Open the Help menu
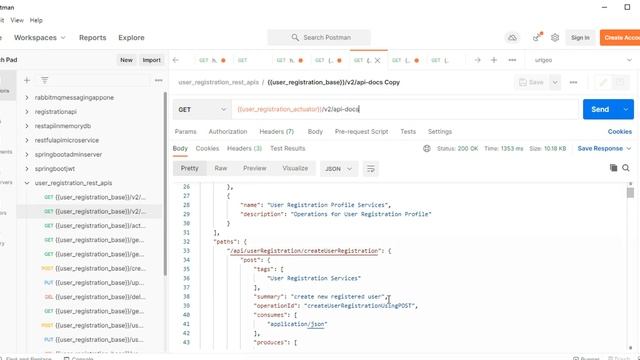The height and width of the screenshot is (360, 640). pos(36,20)
